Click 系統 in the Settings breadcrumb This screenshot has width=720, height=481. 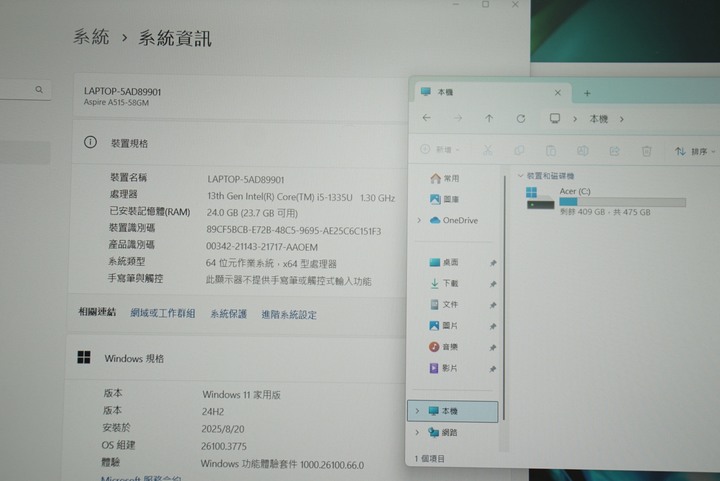tap(91, 37)
